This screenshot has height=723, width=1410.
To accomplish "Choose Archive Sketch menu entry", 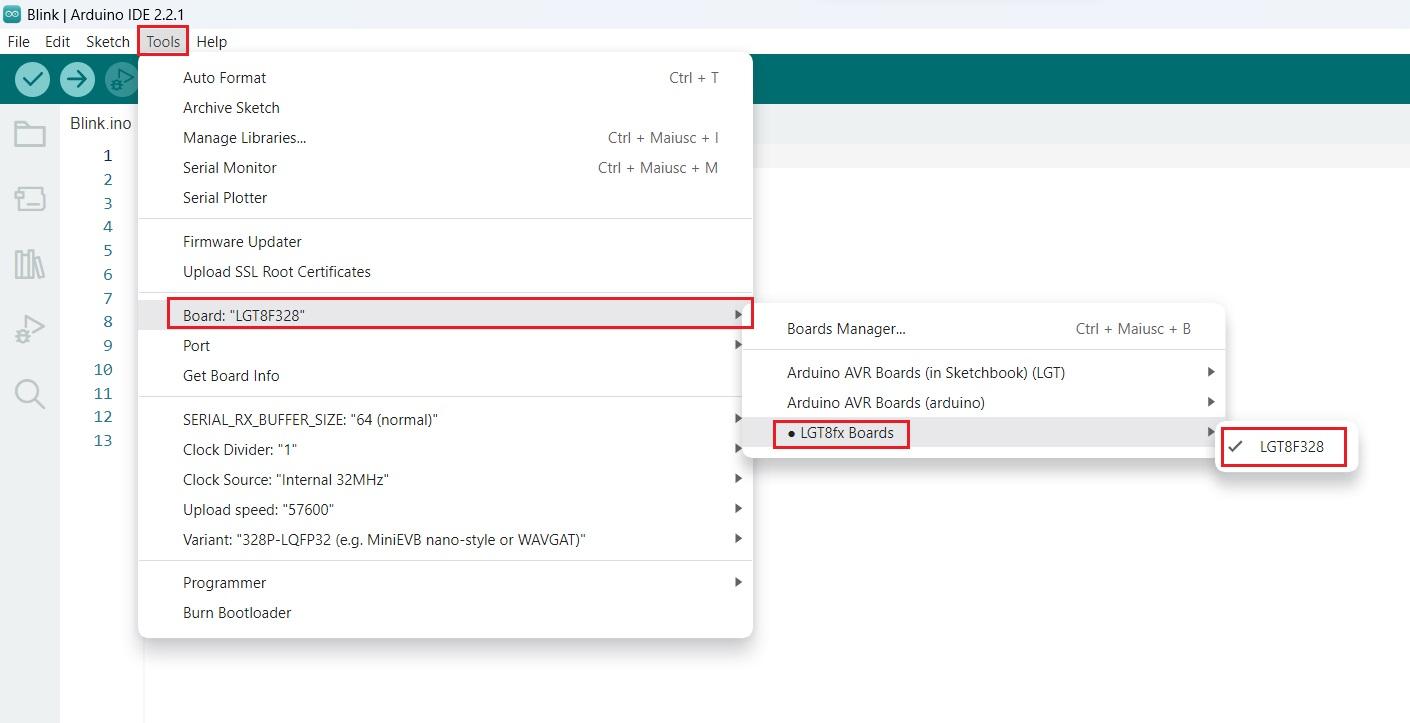I will click(445, 108).
